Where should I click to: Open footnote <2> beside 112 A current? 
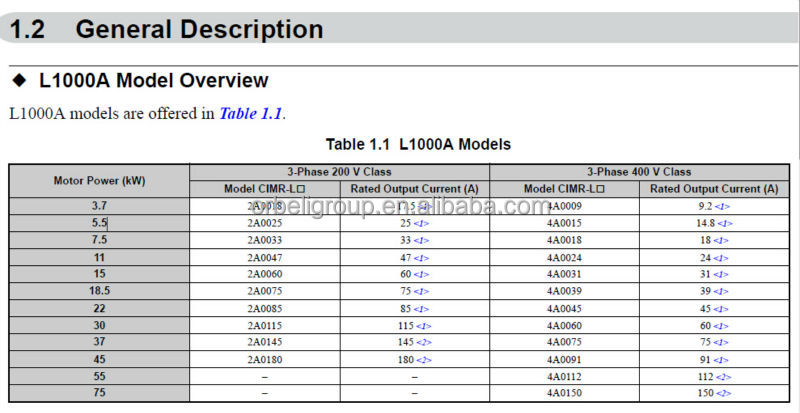click(723, 377)
